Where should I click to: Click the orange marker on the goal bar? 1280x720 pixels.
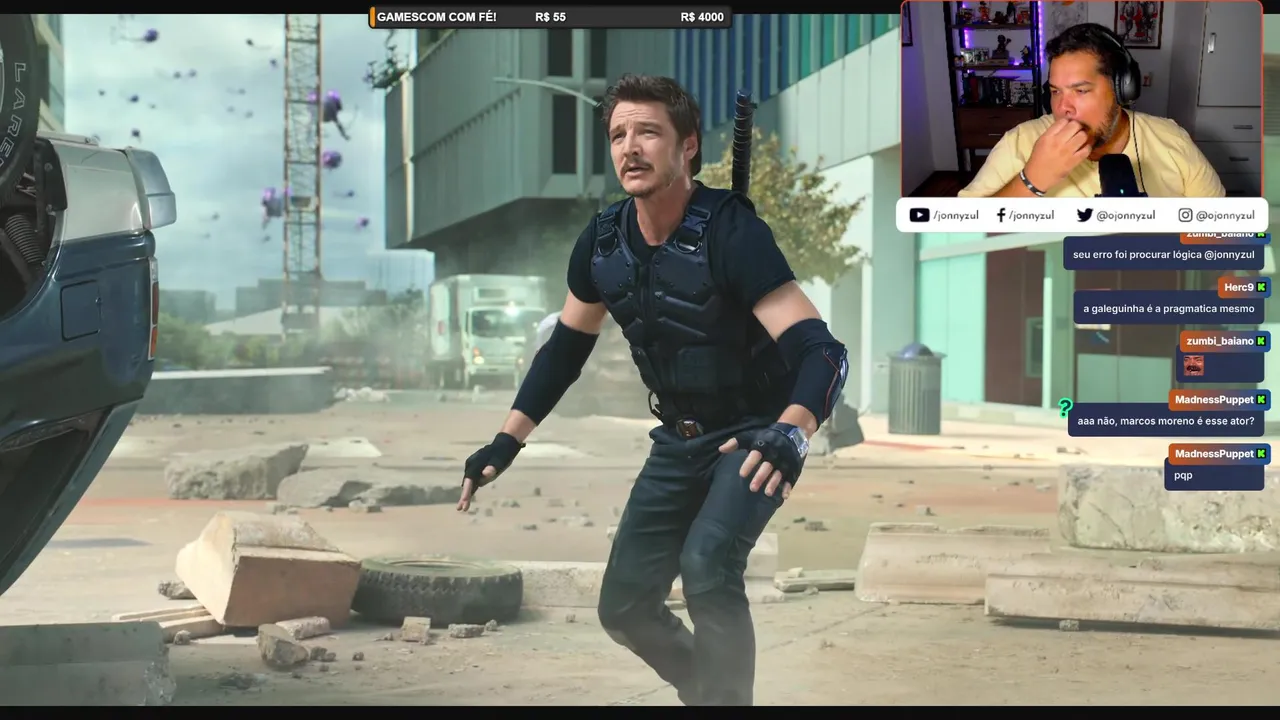pyautogui.click(x=372, y=17)
